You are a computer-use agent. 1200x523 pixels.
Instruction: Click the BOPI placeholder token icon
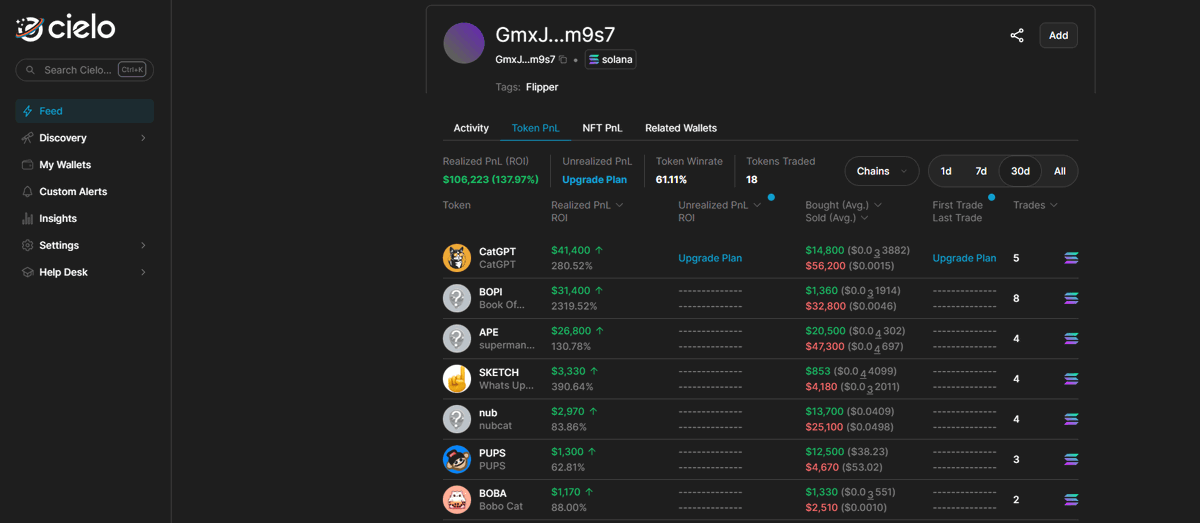(457, 298)
